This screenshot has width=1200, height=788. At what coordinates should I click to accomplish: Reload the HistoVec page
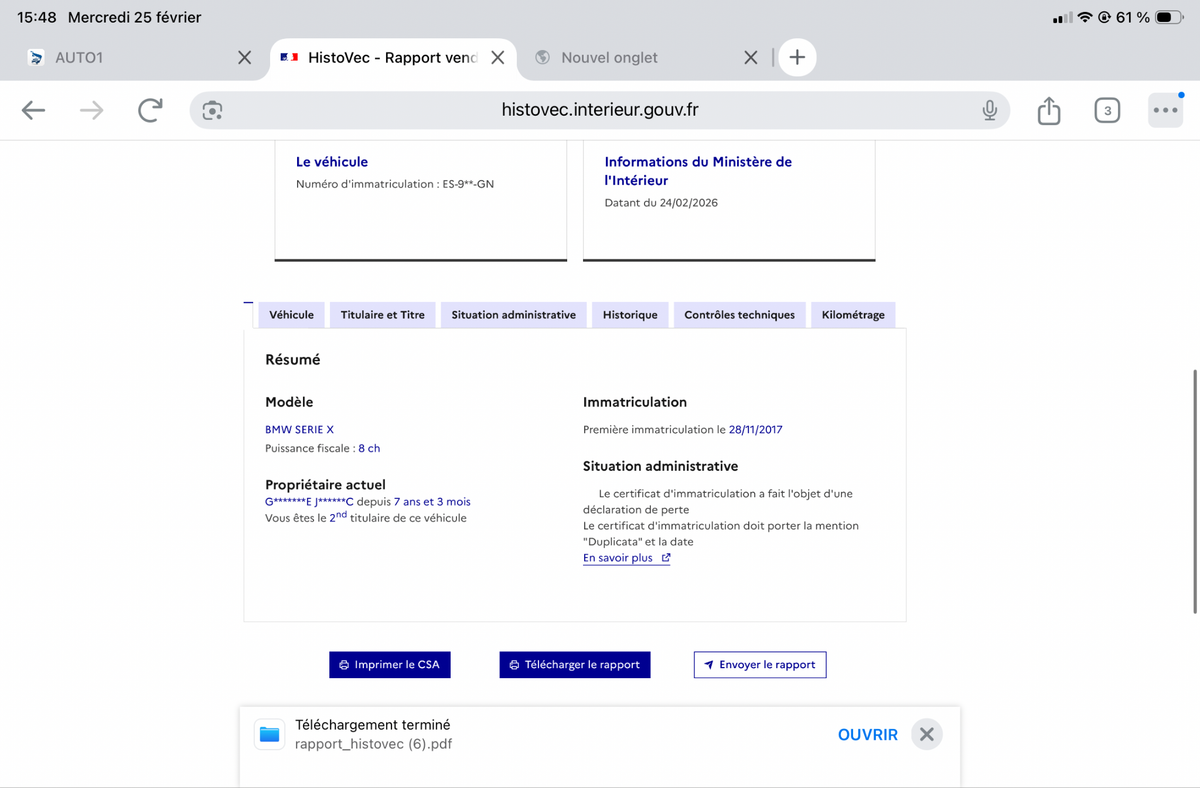click(x=150, y=111)
